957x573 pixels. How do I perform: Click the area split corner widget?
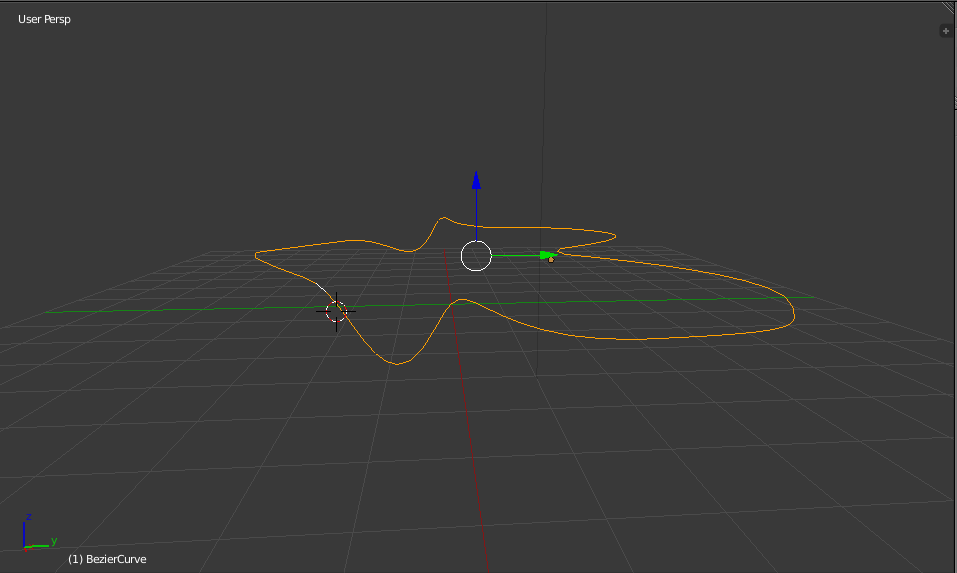(950, 7)
